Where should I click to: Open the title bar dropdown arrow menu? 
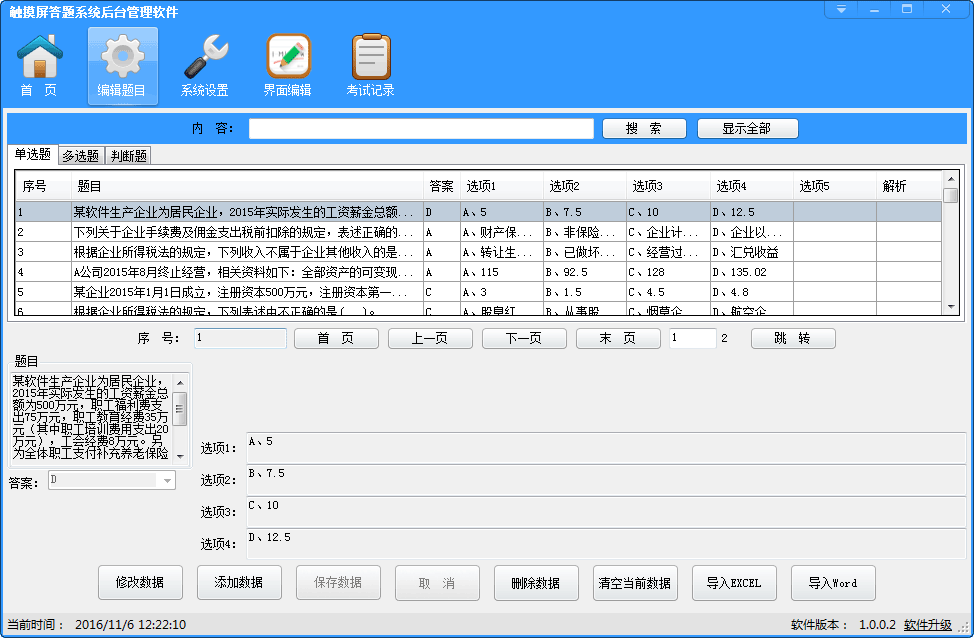point(840,9)
